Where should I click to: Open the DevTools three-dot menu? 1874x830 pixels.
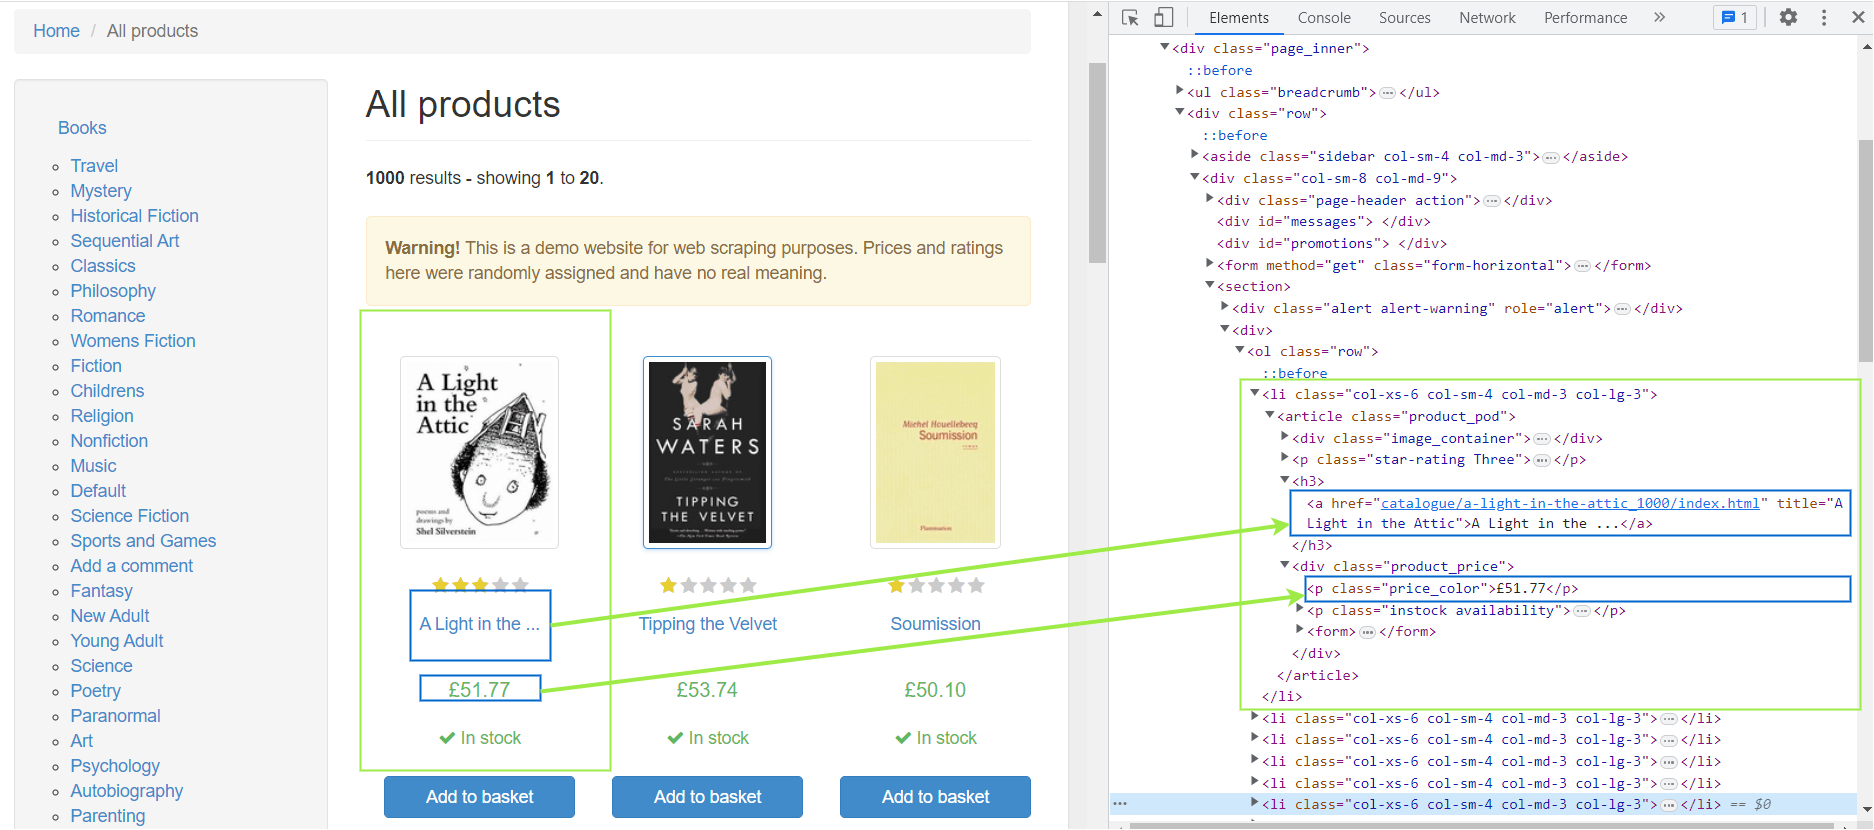pyautogui.click(x=1824, y=17)
